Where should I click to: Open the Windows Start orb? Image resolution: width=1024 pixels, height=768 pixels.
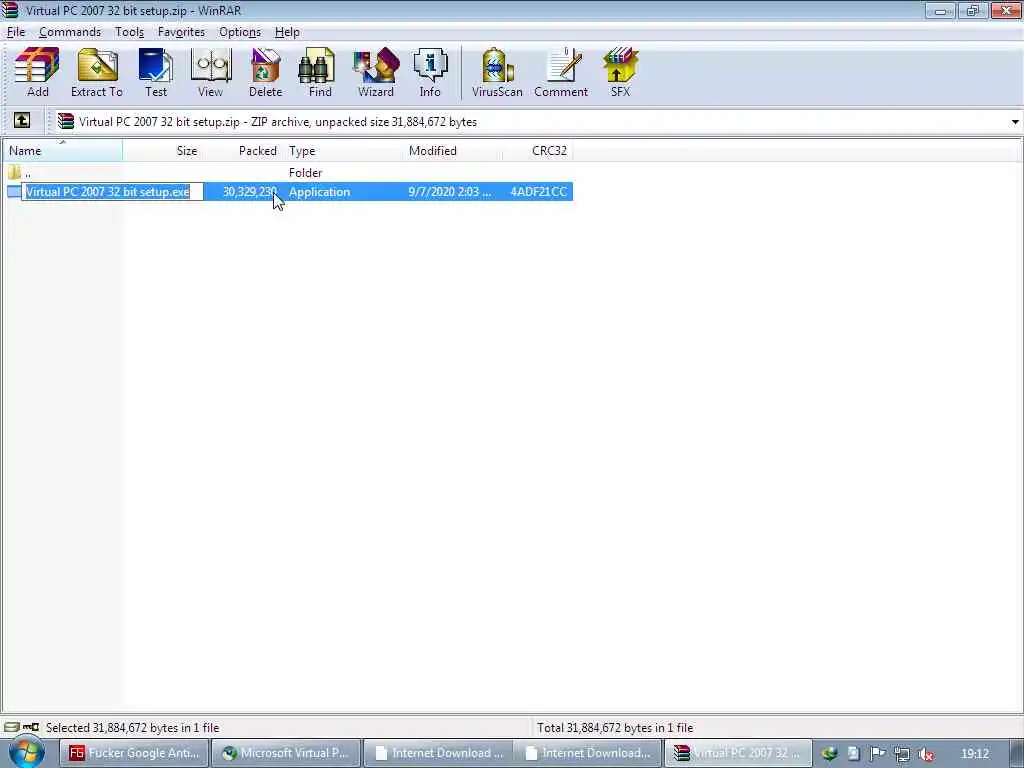(27, 753)
